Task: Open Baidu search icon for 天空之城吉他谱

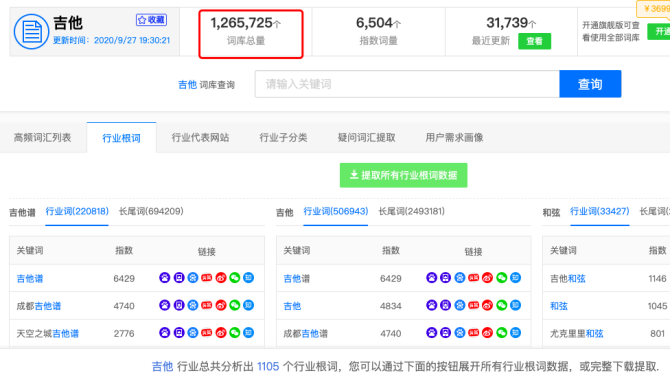Action: point(165,333)
